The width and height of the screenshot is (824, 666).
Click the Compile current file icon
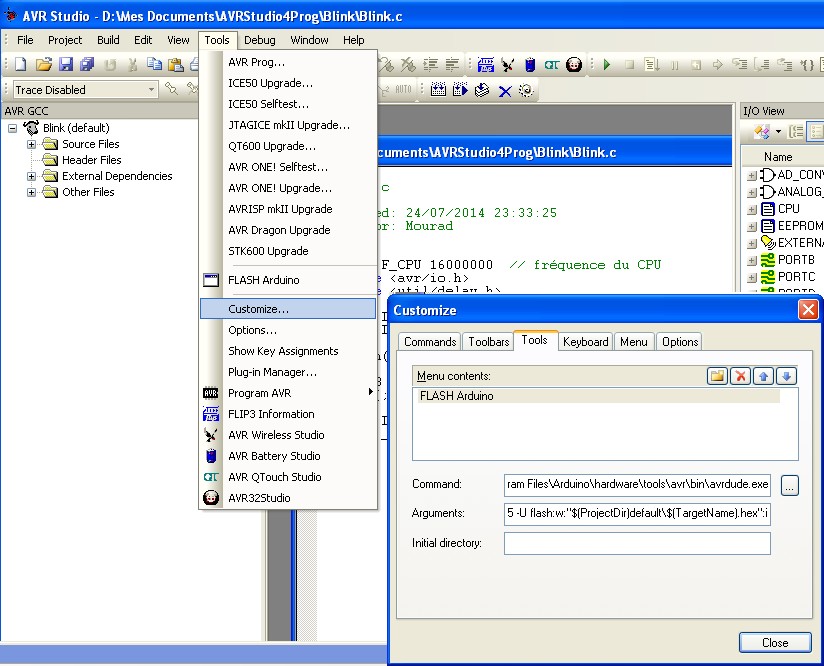[482, 90]
